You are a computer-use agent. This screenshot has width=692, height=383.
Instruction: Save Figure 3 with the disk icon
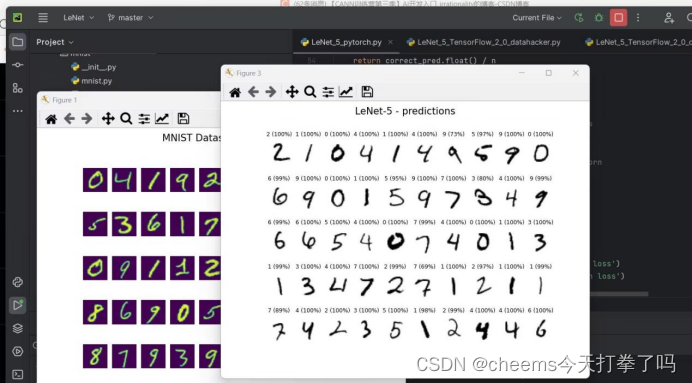(x=367, y=92)
